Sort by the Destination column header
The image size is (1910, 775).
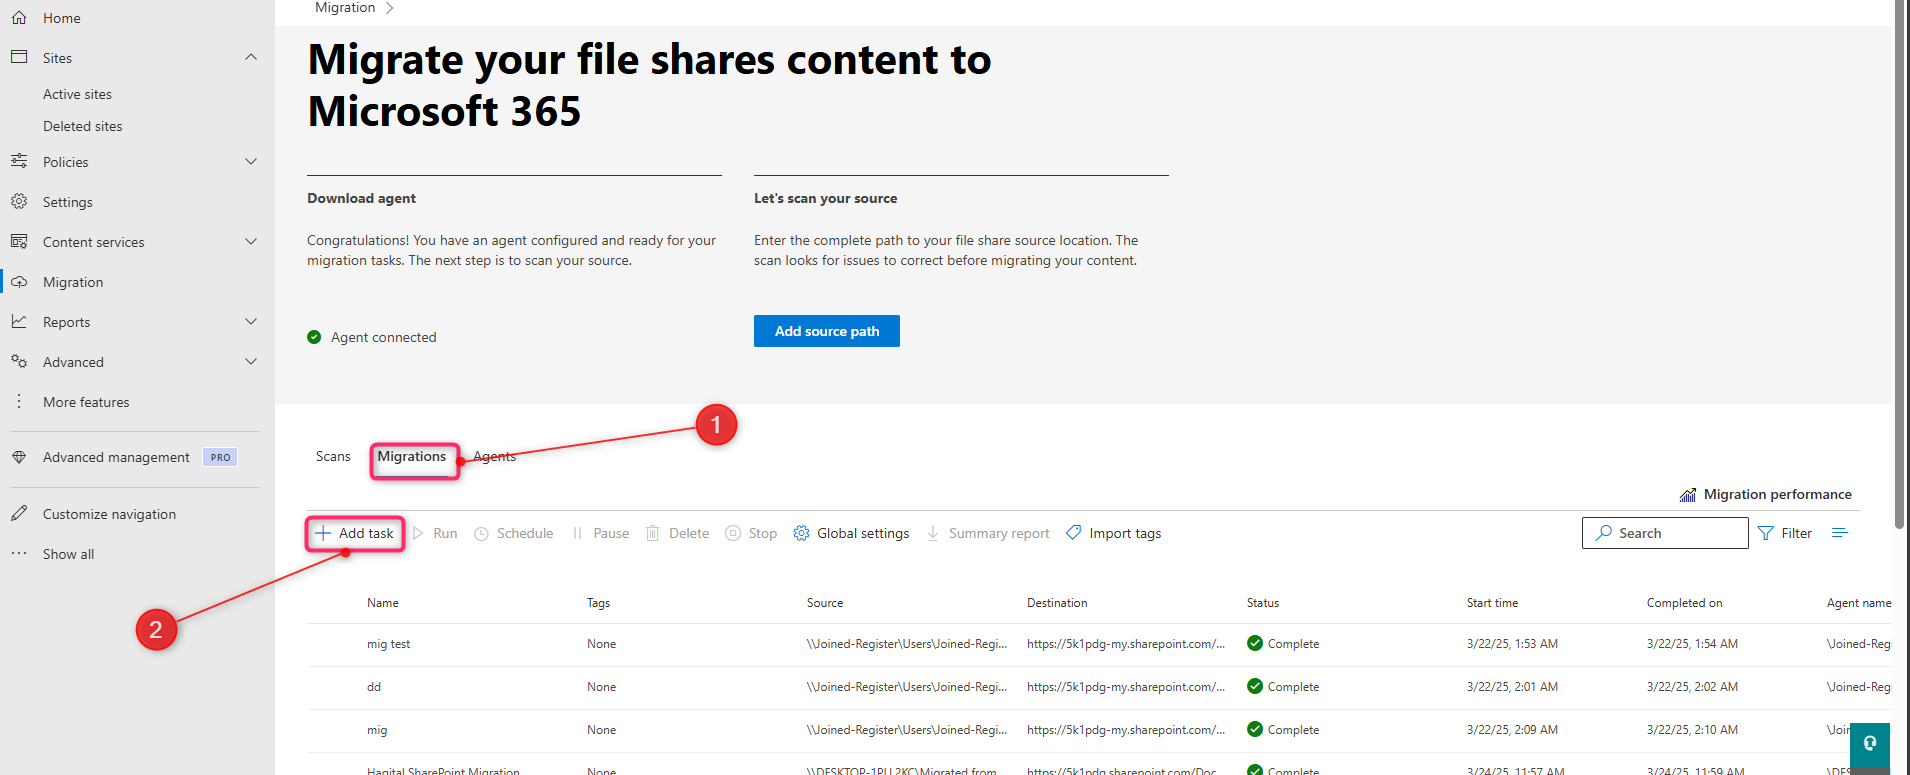1057,603
